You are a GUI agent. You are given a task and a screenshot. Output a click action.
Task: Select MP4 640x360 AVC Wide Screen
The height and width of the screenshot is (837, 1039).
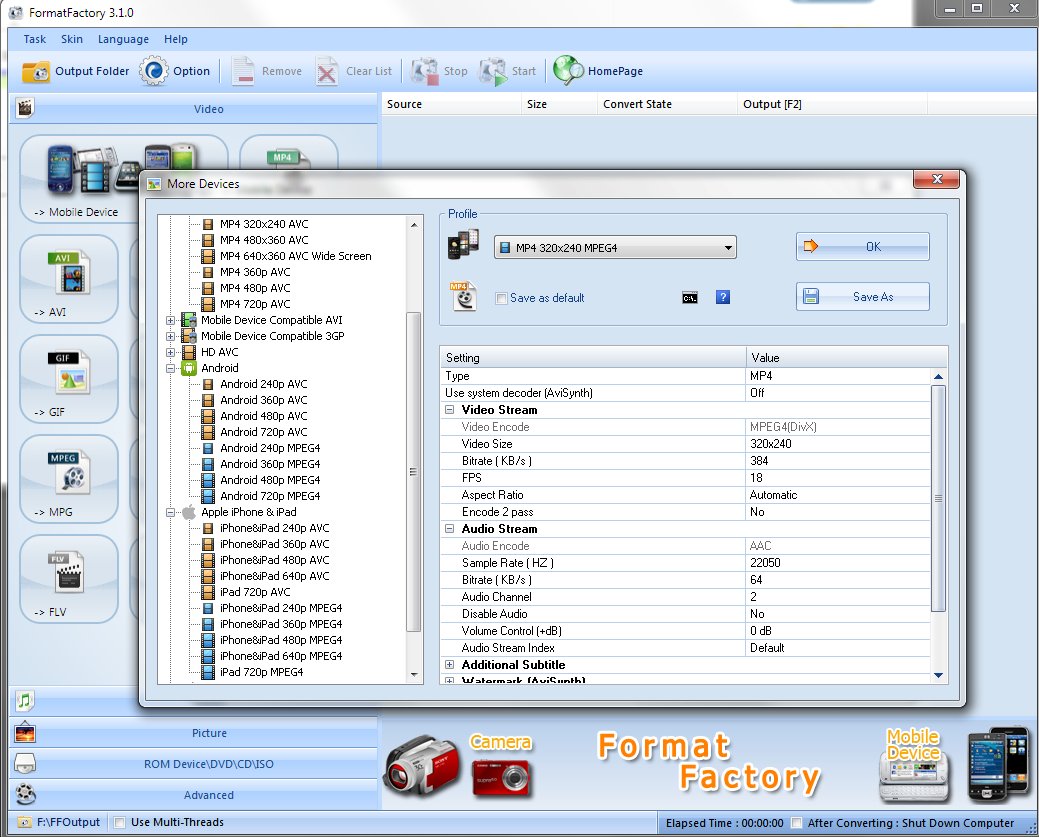pyautogui.click(x=296, y=256)
